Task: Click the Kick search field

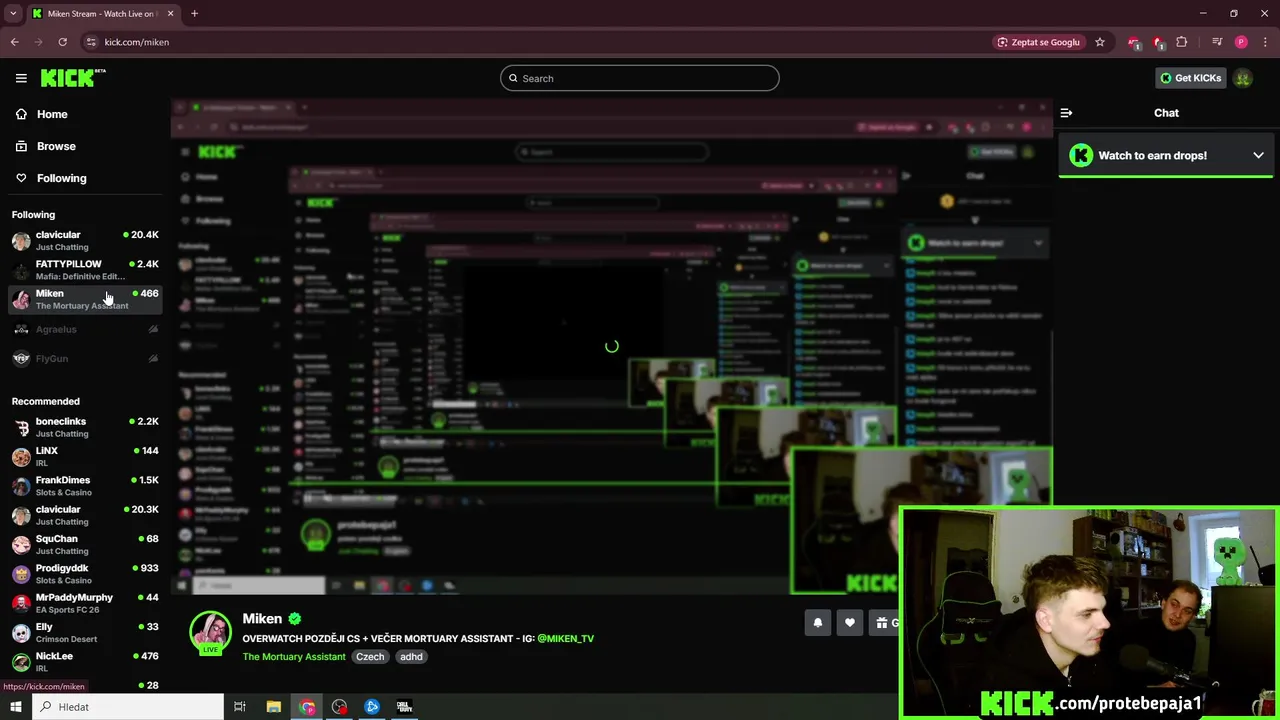Action: (x=640, y=78)
